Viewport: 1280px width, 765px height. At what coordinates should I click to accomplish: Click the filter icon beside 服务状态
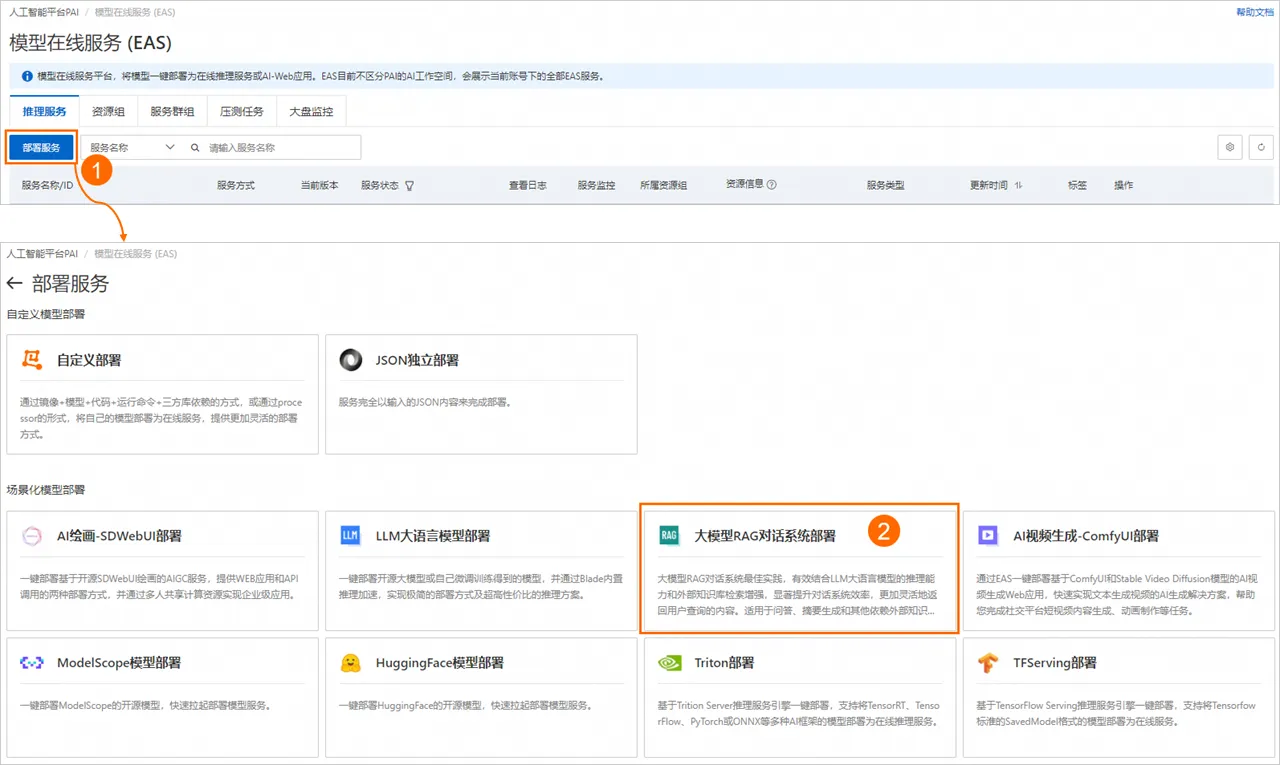pos(409,185)
